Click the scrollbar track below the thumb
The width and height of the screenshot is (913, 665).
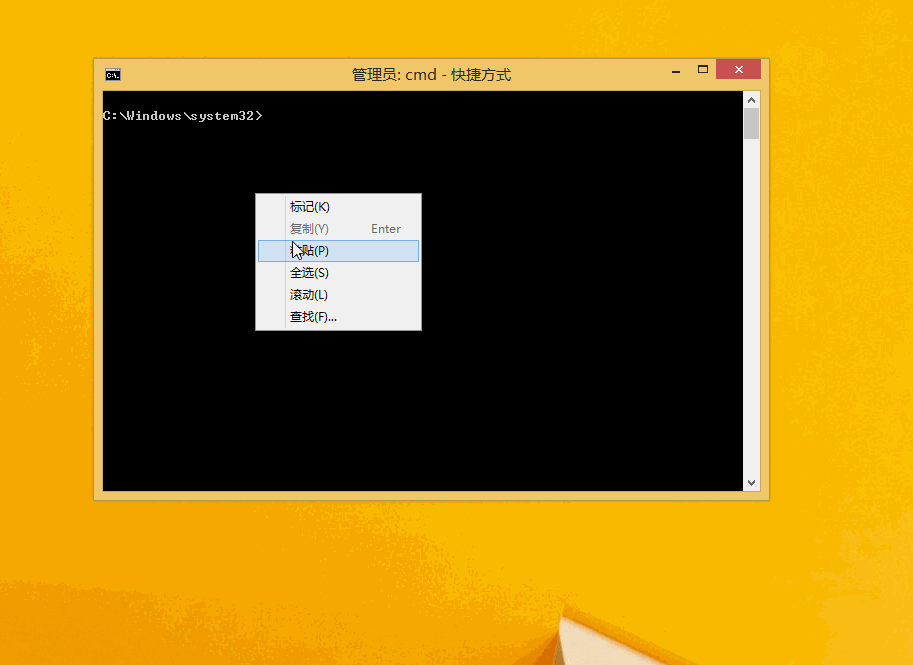(x=751, y=300)
